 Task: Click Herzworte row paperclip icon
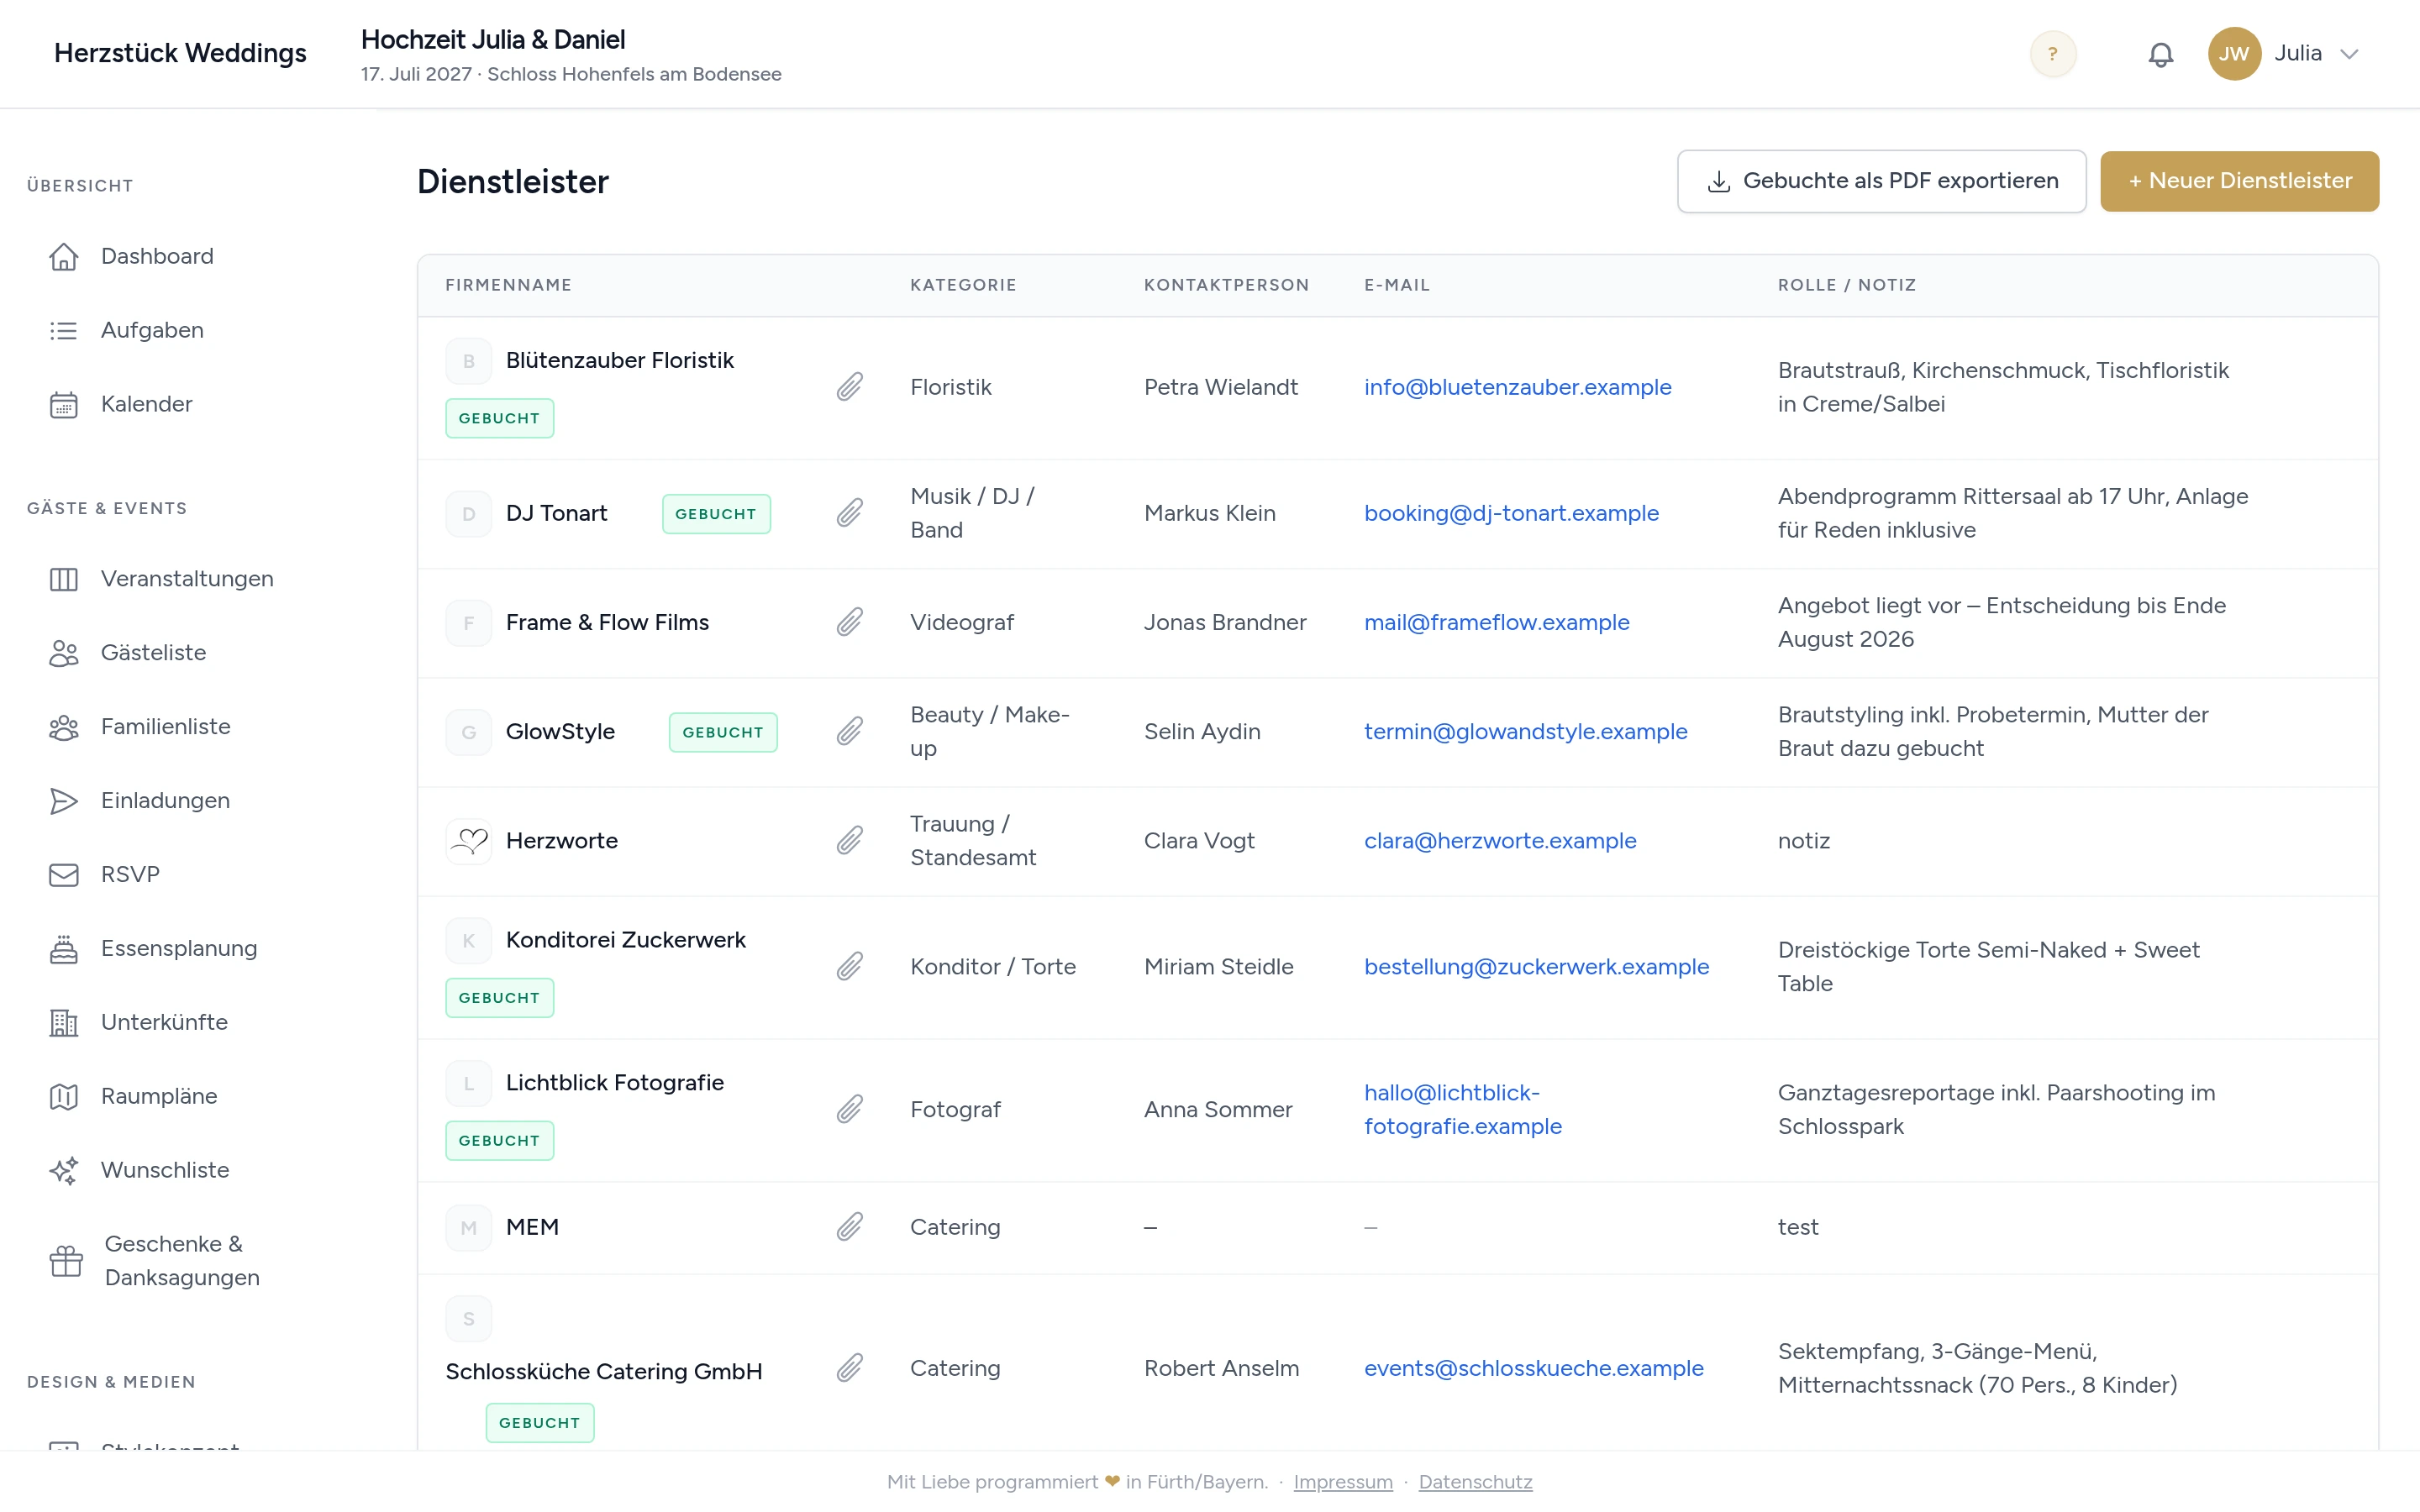(850, 840)
